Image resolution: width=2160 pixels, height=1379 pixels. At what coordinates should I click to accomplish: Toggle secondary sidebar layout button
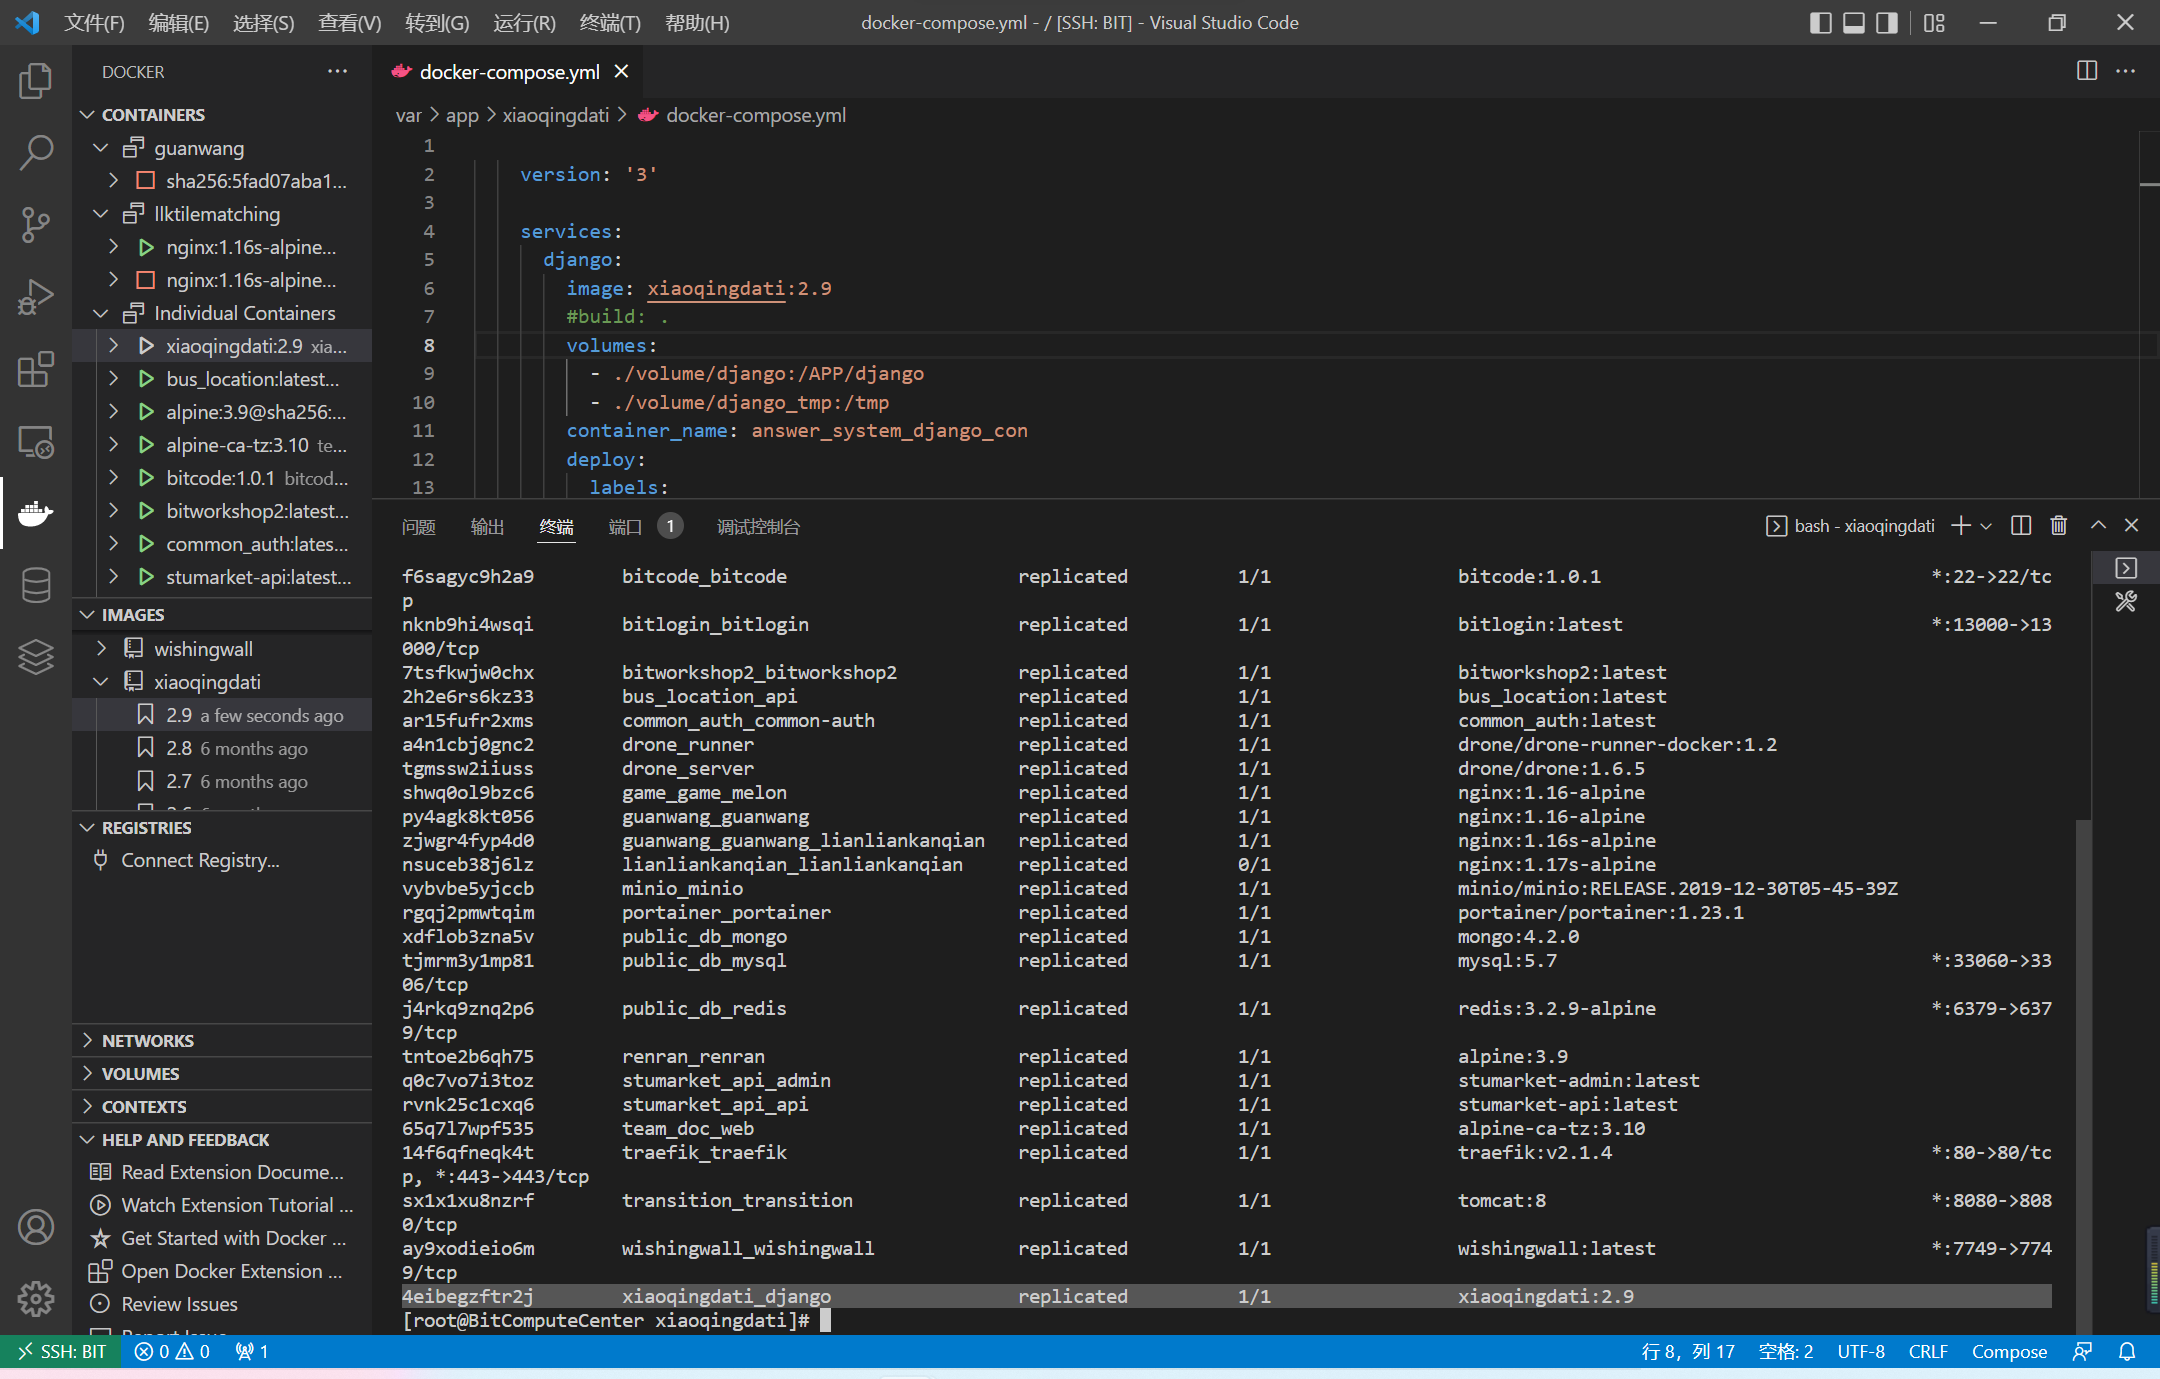click(x=1887, y=23)
